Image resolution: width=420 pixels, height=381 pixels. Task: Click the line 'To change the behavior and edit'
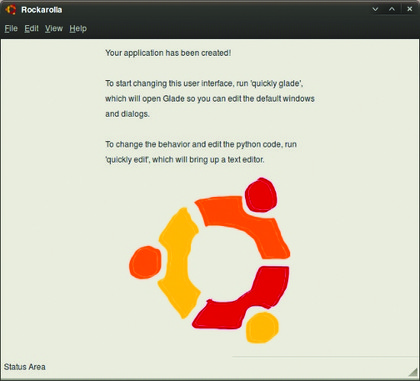click(201, 145)
